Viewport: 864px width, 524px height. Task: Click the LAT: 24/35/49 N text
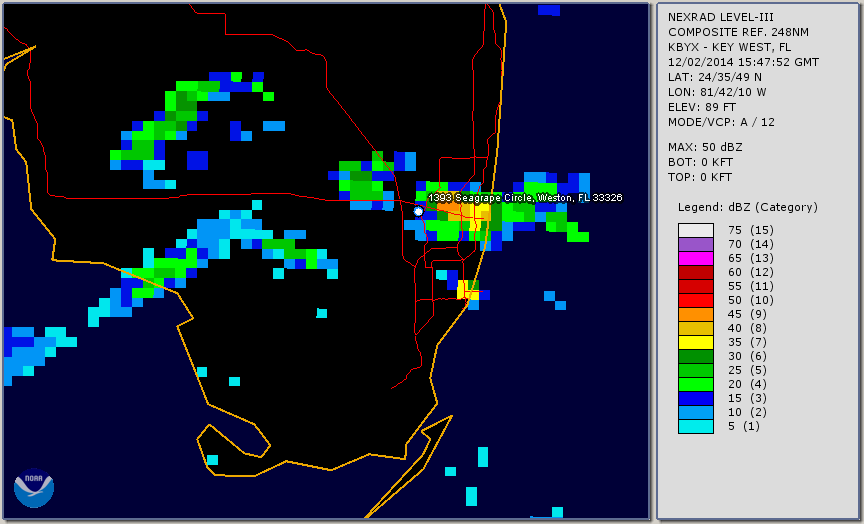point(715,77)
